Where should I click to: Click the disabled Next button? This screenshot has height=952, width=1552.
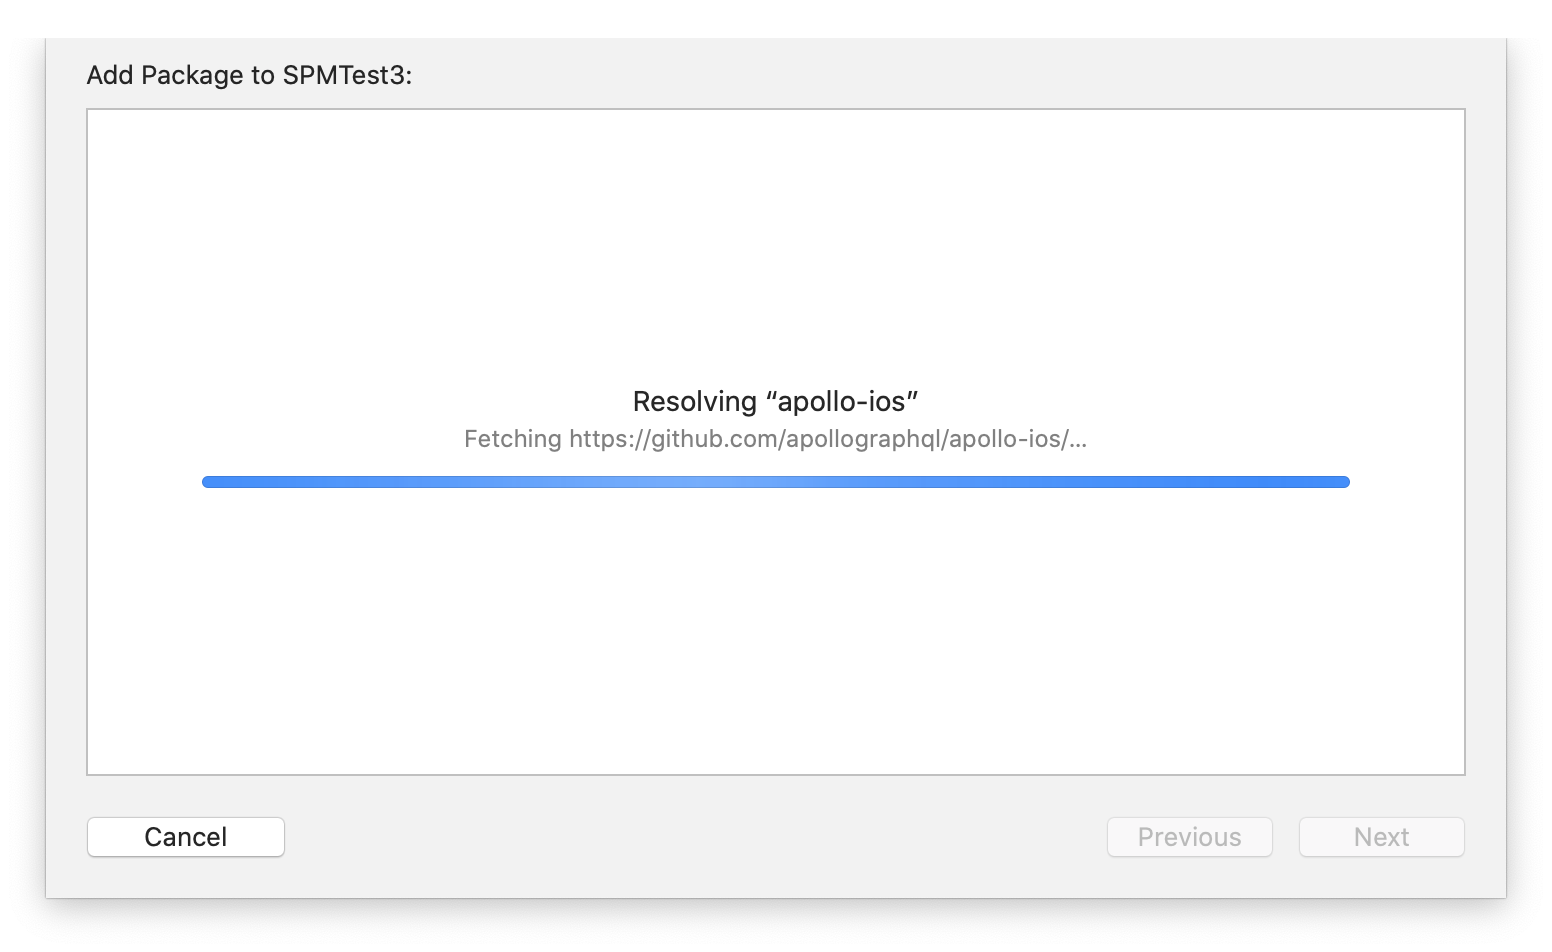(x=1382, y=837)
